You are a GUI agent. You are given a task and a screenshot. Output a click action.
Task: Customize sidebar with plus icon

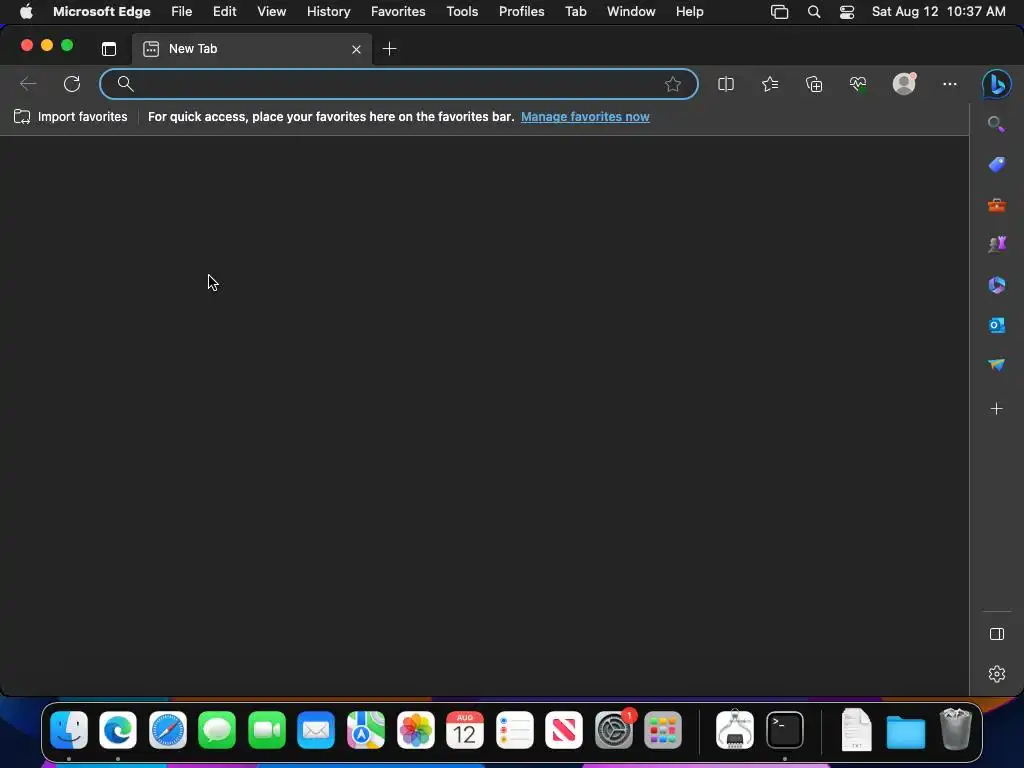997,409
